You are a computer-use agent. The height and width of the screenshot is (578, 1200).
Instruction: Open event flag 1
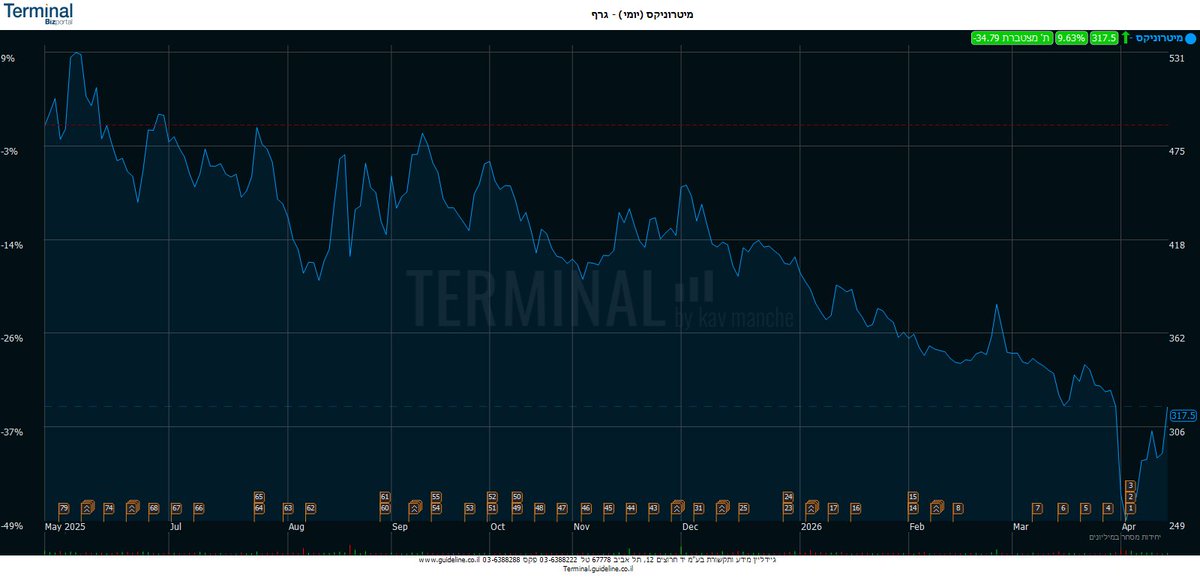pos(1130,508)
